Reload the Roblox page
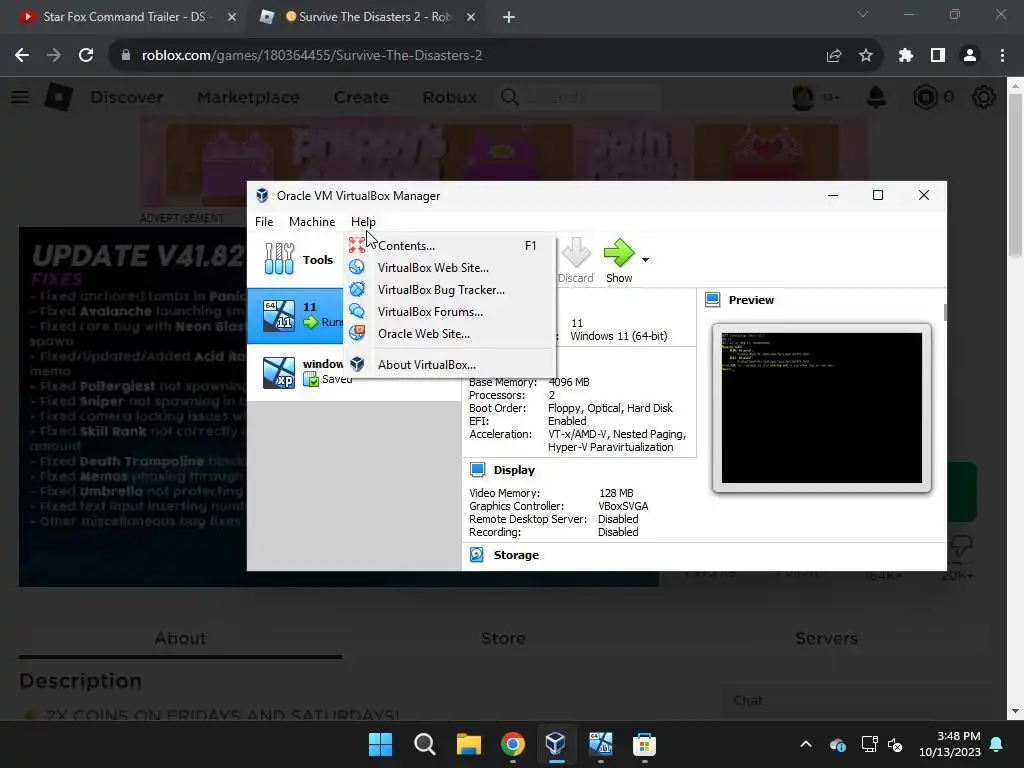 [x=86, y=56]
